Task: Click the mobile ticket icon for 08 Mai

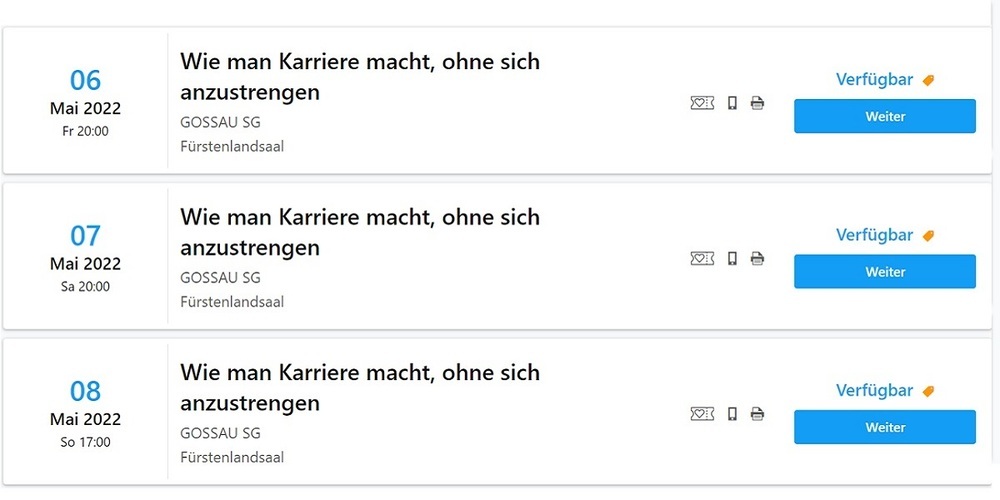Action: 732,414
